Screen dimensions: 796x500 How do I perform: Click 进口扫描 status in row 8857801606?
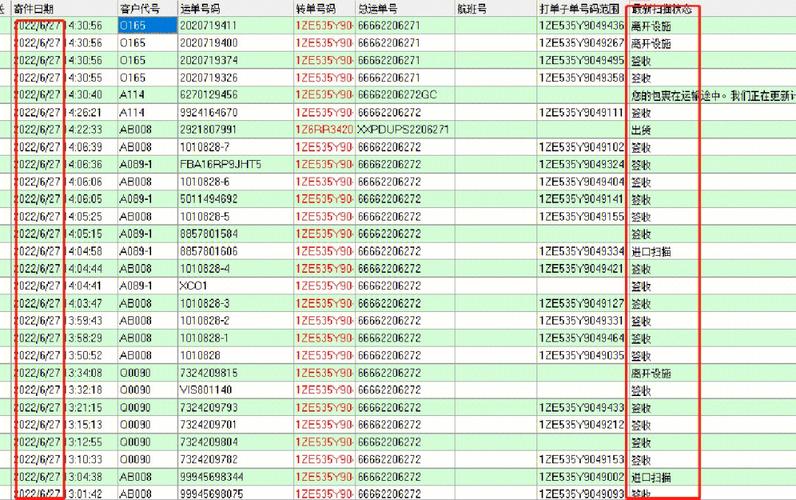coord(651,252)
